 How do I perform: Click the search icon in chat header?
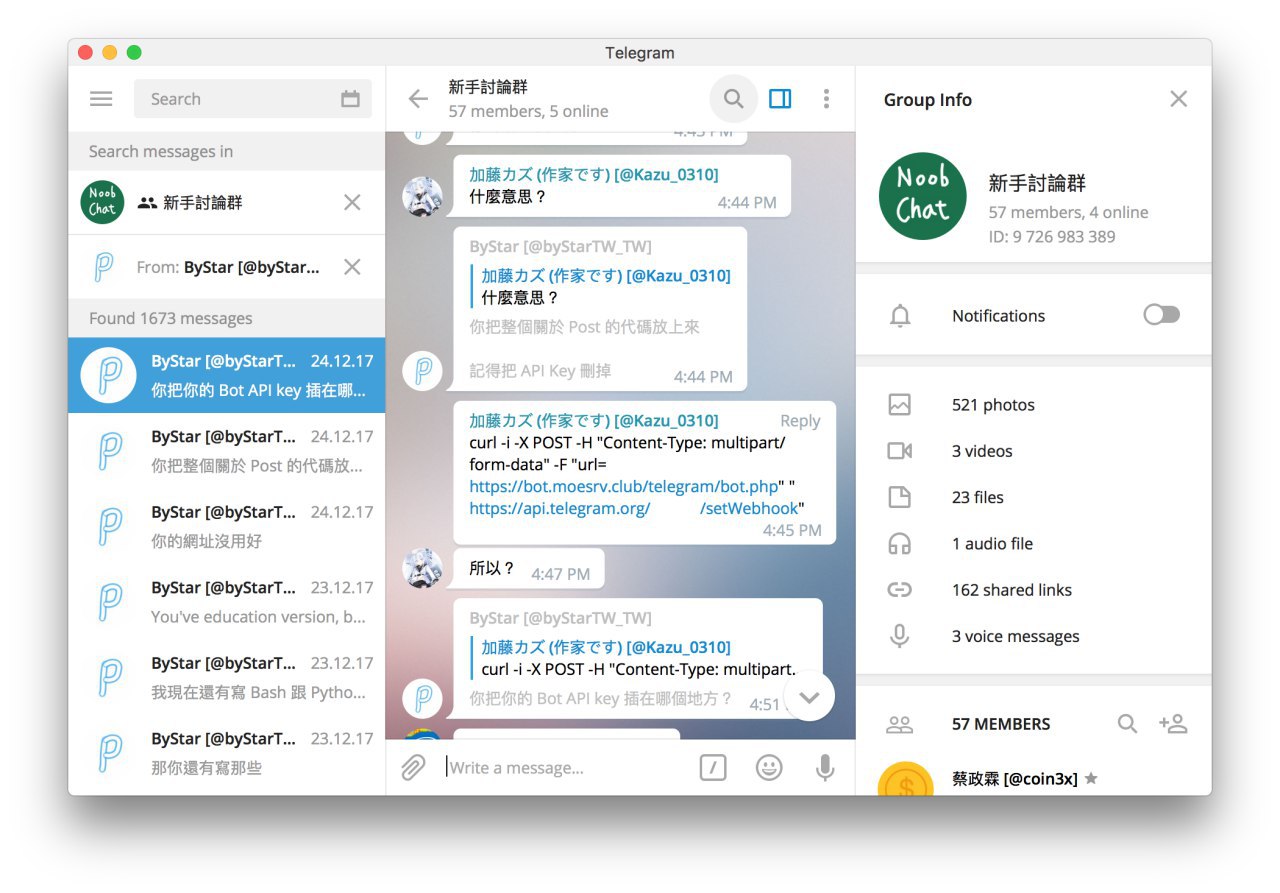tap(734, 98)
